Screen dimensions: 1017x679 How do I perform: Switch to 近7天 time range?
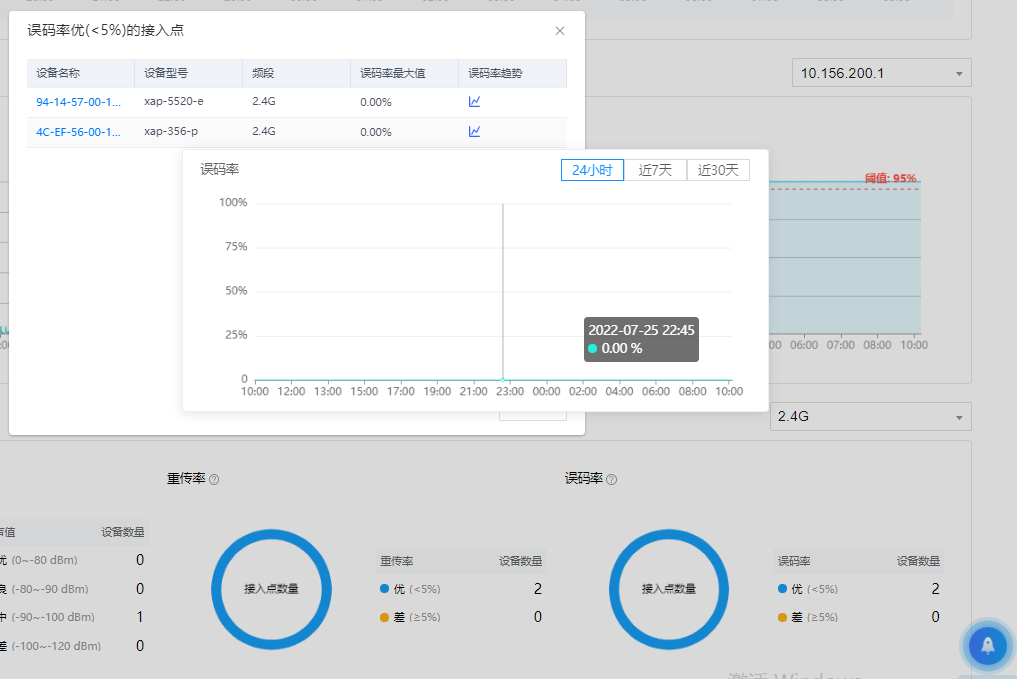pos(656,170)
